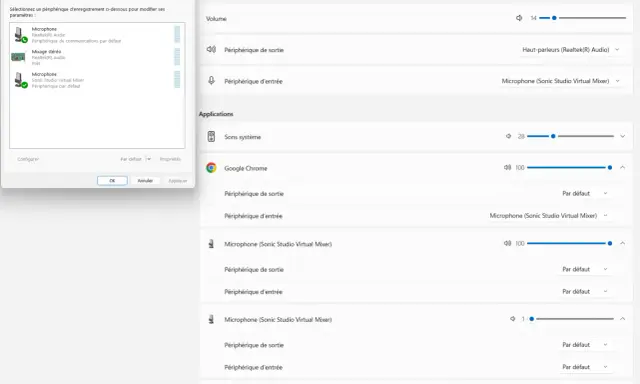The image size is (640, 384).
Task: Select the Realtek Microphone device icon in dialog
Action: (20, 35)
